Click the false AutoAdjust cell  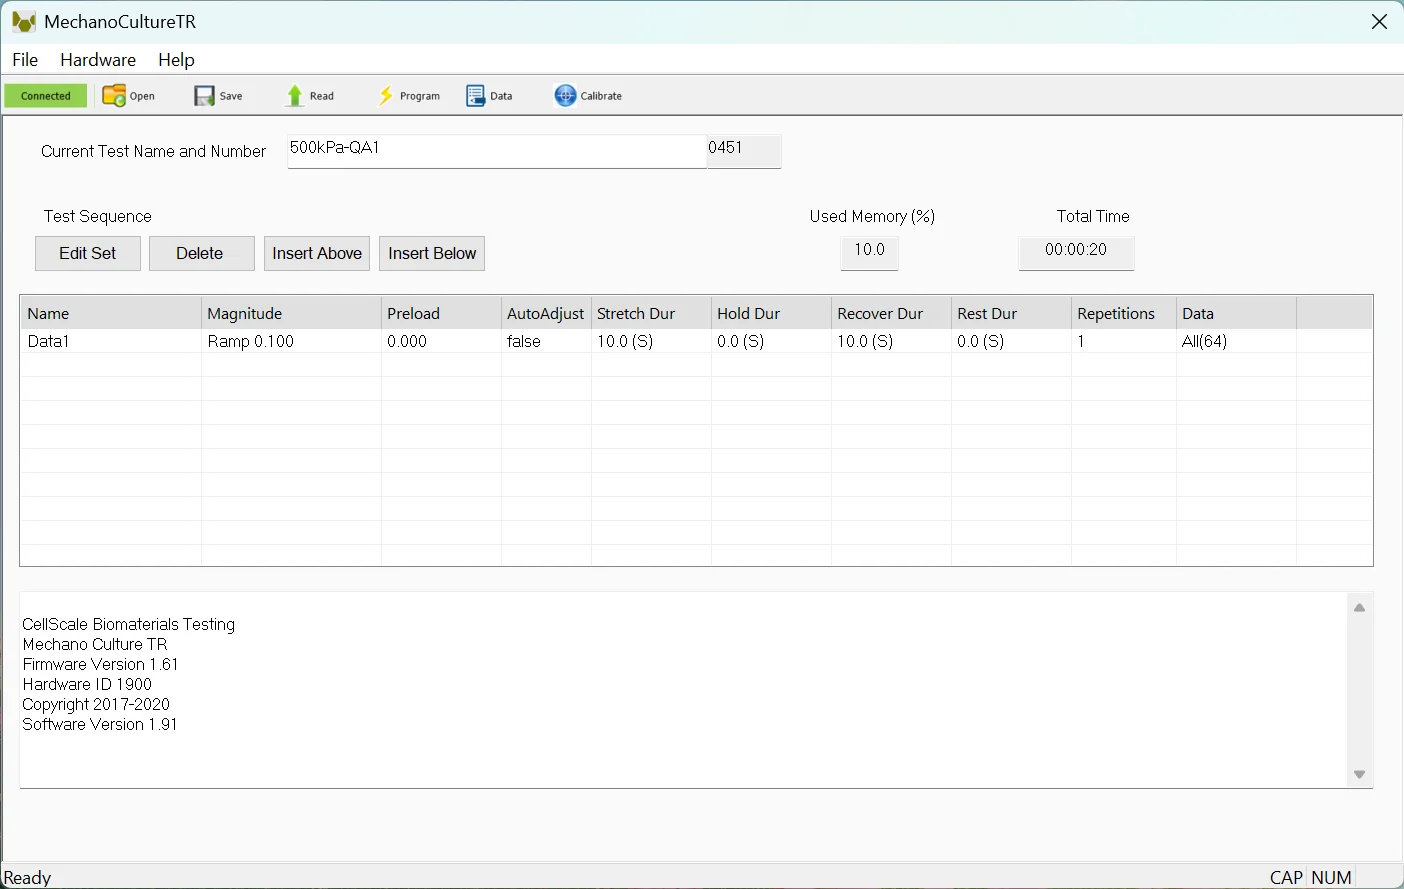coord(546,341)
